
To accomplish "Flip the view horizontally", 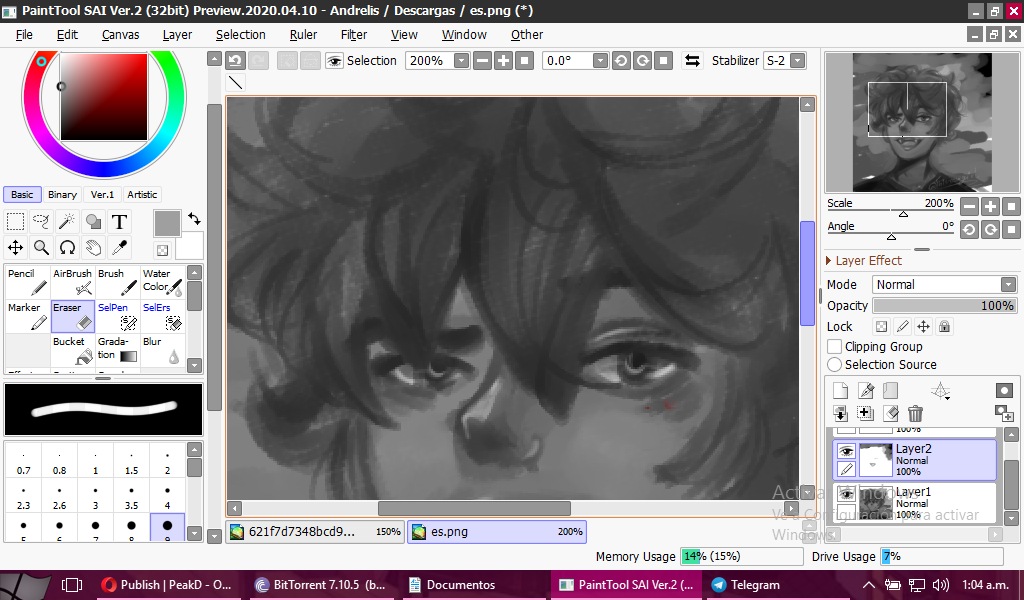I will click(x=692, y=61).
